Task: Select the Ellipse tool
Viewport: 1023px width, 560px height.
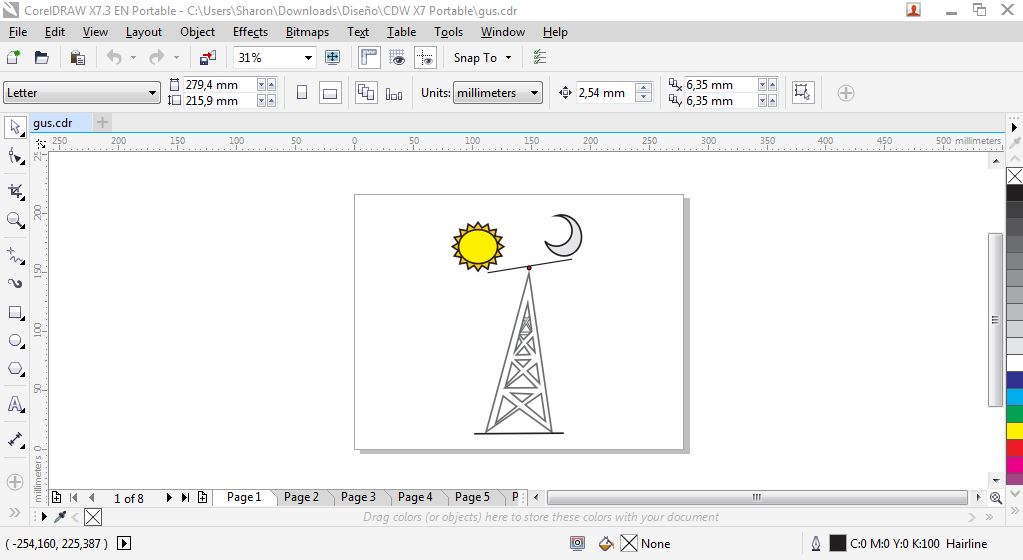Action: click(15, 341)
